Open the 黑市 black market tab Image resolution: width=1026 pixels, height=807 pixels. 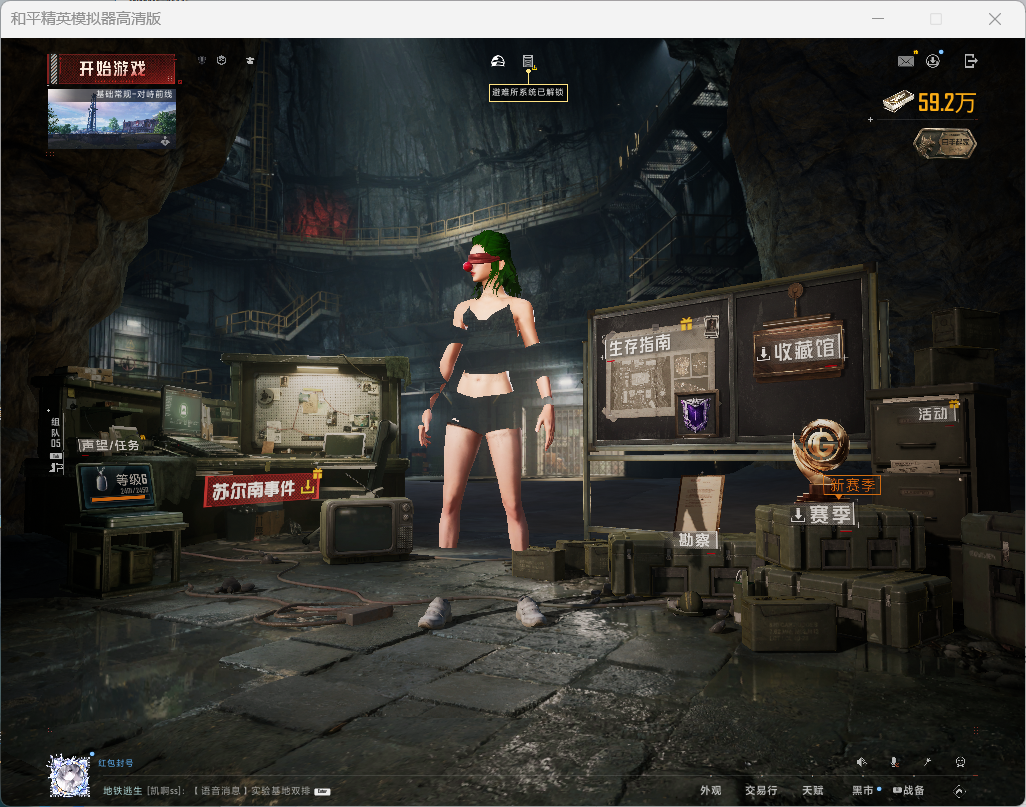tap(862, 791)
